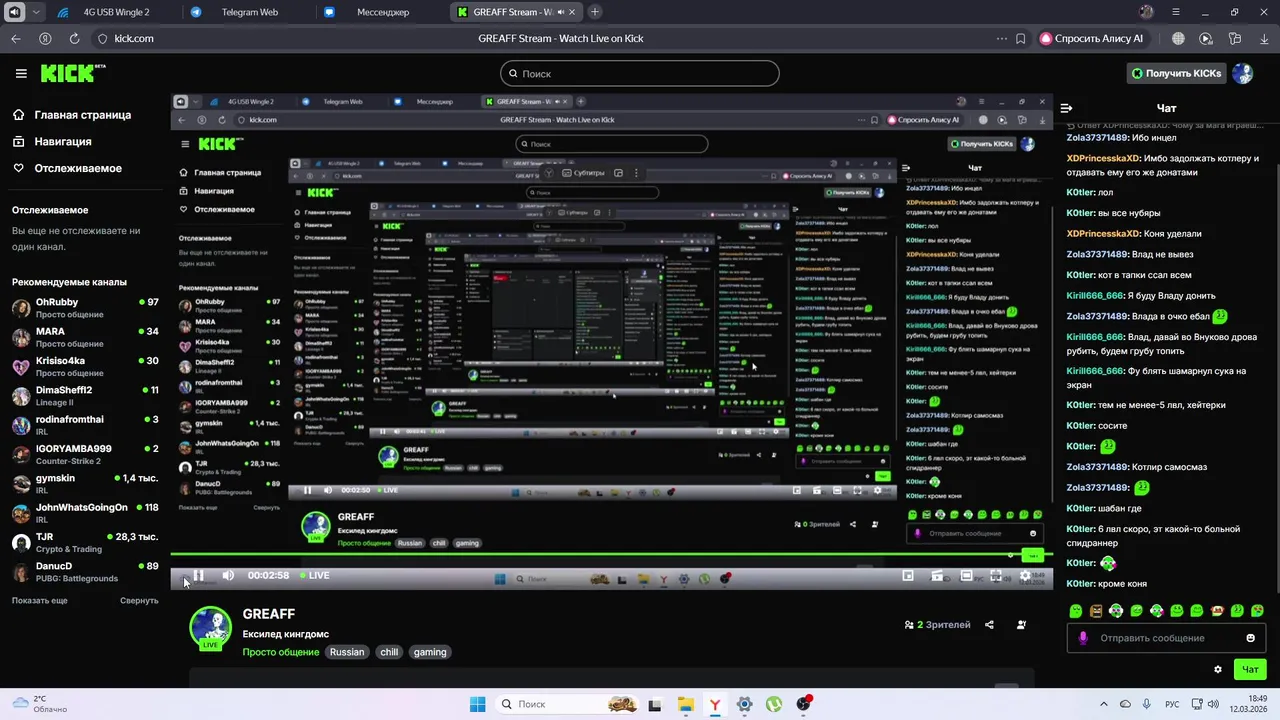Collapse the chat panel with arrow icon
Viewport: 1280px width, 720px height.
pyautogui.click(x=1066, y=108)
